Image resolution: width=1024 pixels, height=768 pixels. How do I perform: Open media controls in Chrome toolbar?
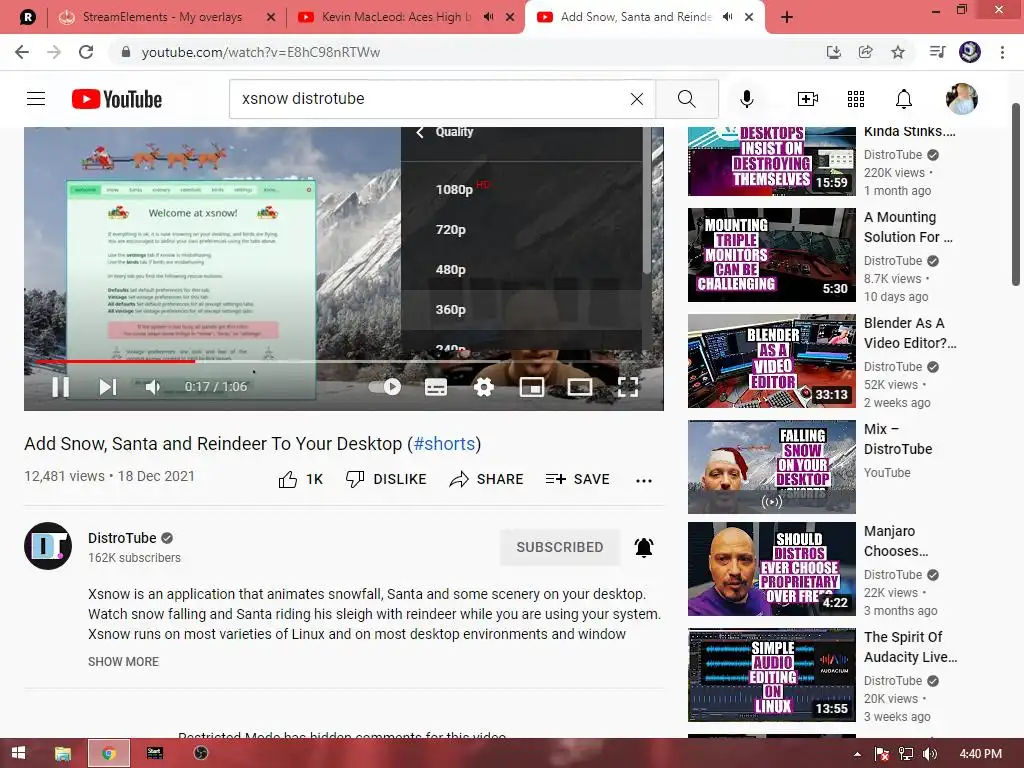pyautogui.click(x=937, y=52)
